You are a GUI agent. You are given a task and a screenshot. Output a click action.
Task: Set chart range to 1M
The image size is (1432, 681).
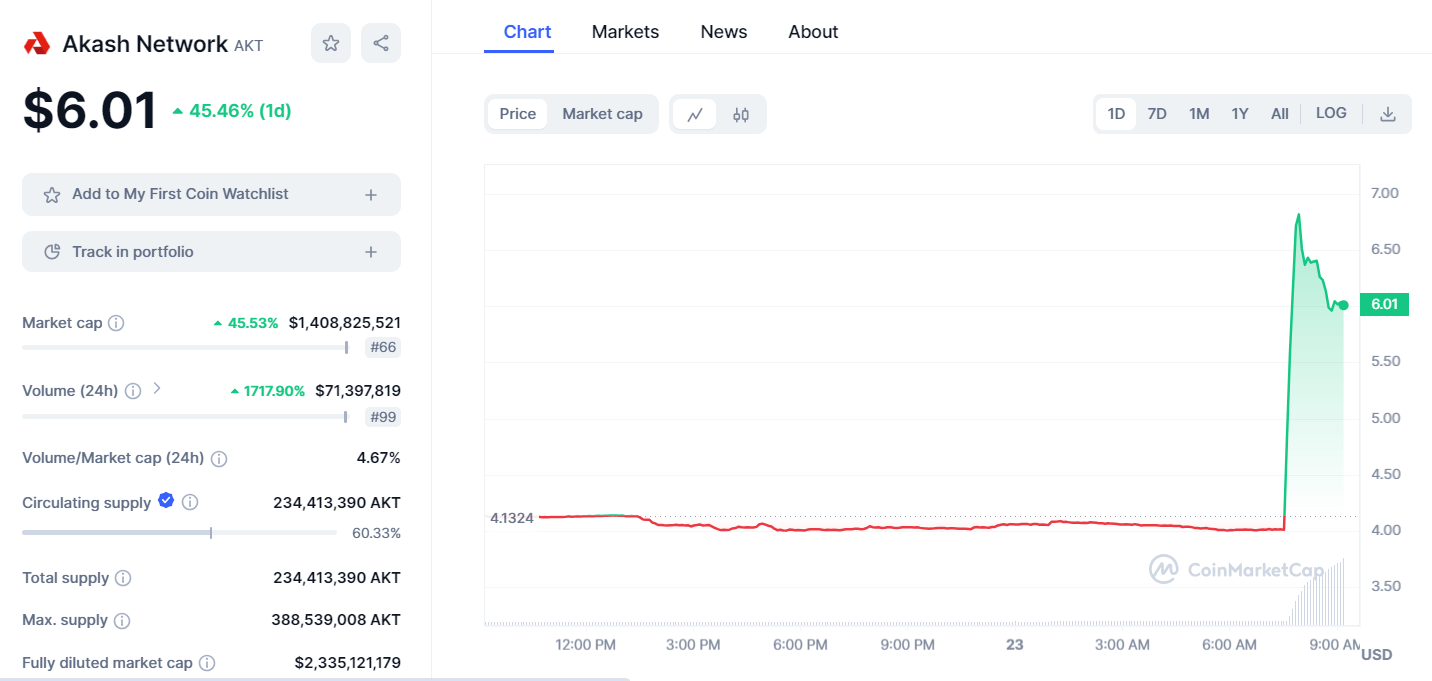tap(1199, 114)
